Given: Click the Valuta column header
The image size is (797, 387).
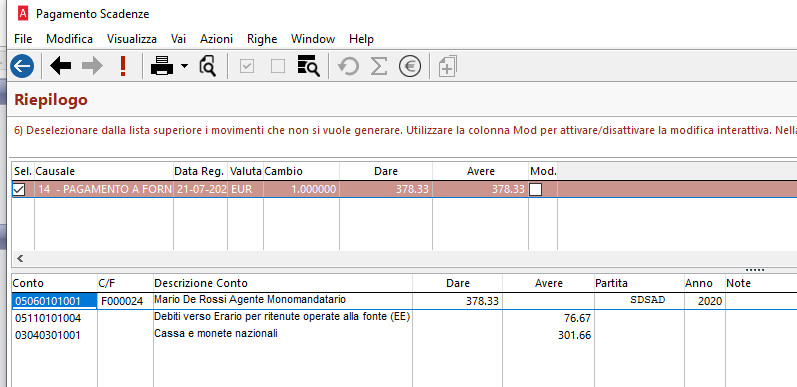Looking at the screenshot, I should pyautogui.click(x=246, y=171).
